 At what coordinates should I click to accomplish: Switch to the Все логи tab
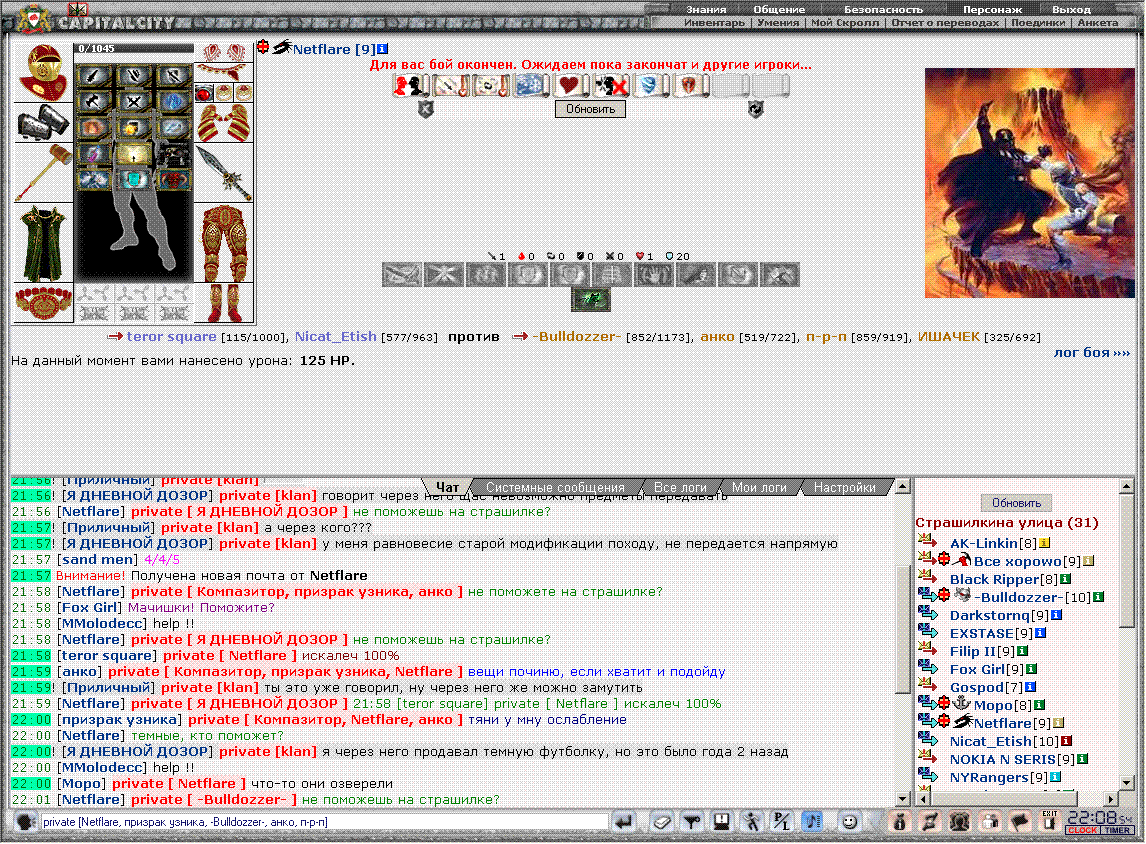tap(680, 487)
